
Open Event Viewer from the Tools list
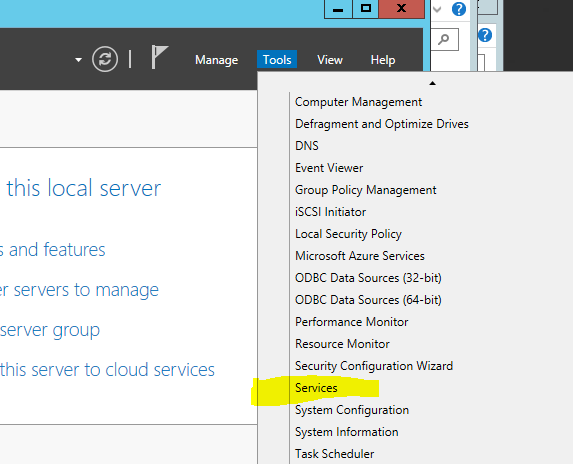pyautogui.click(x=329, y=168)
